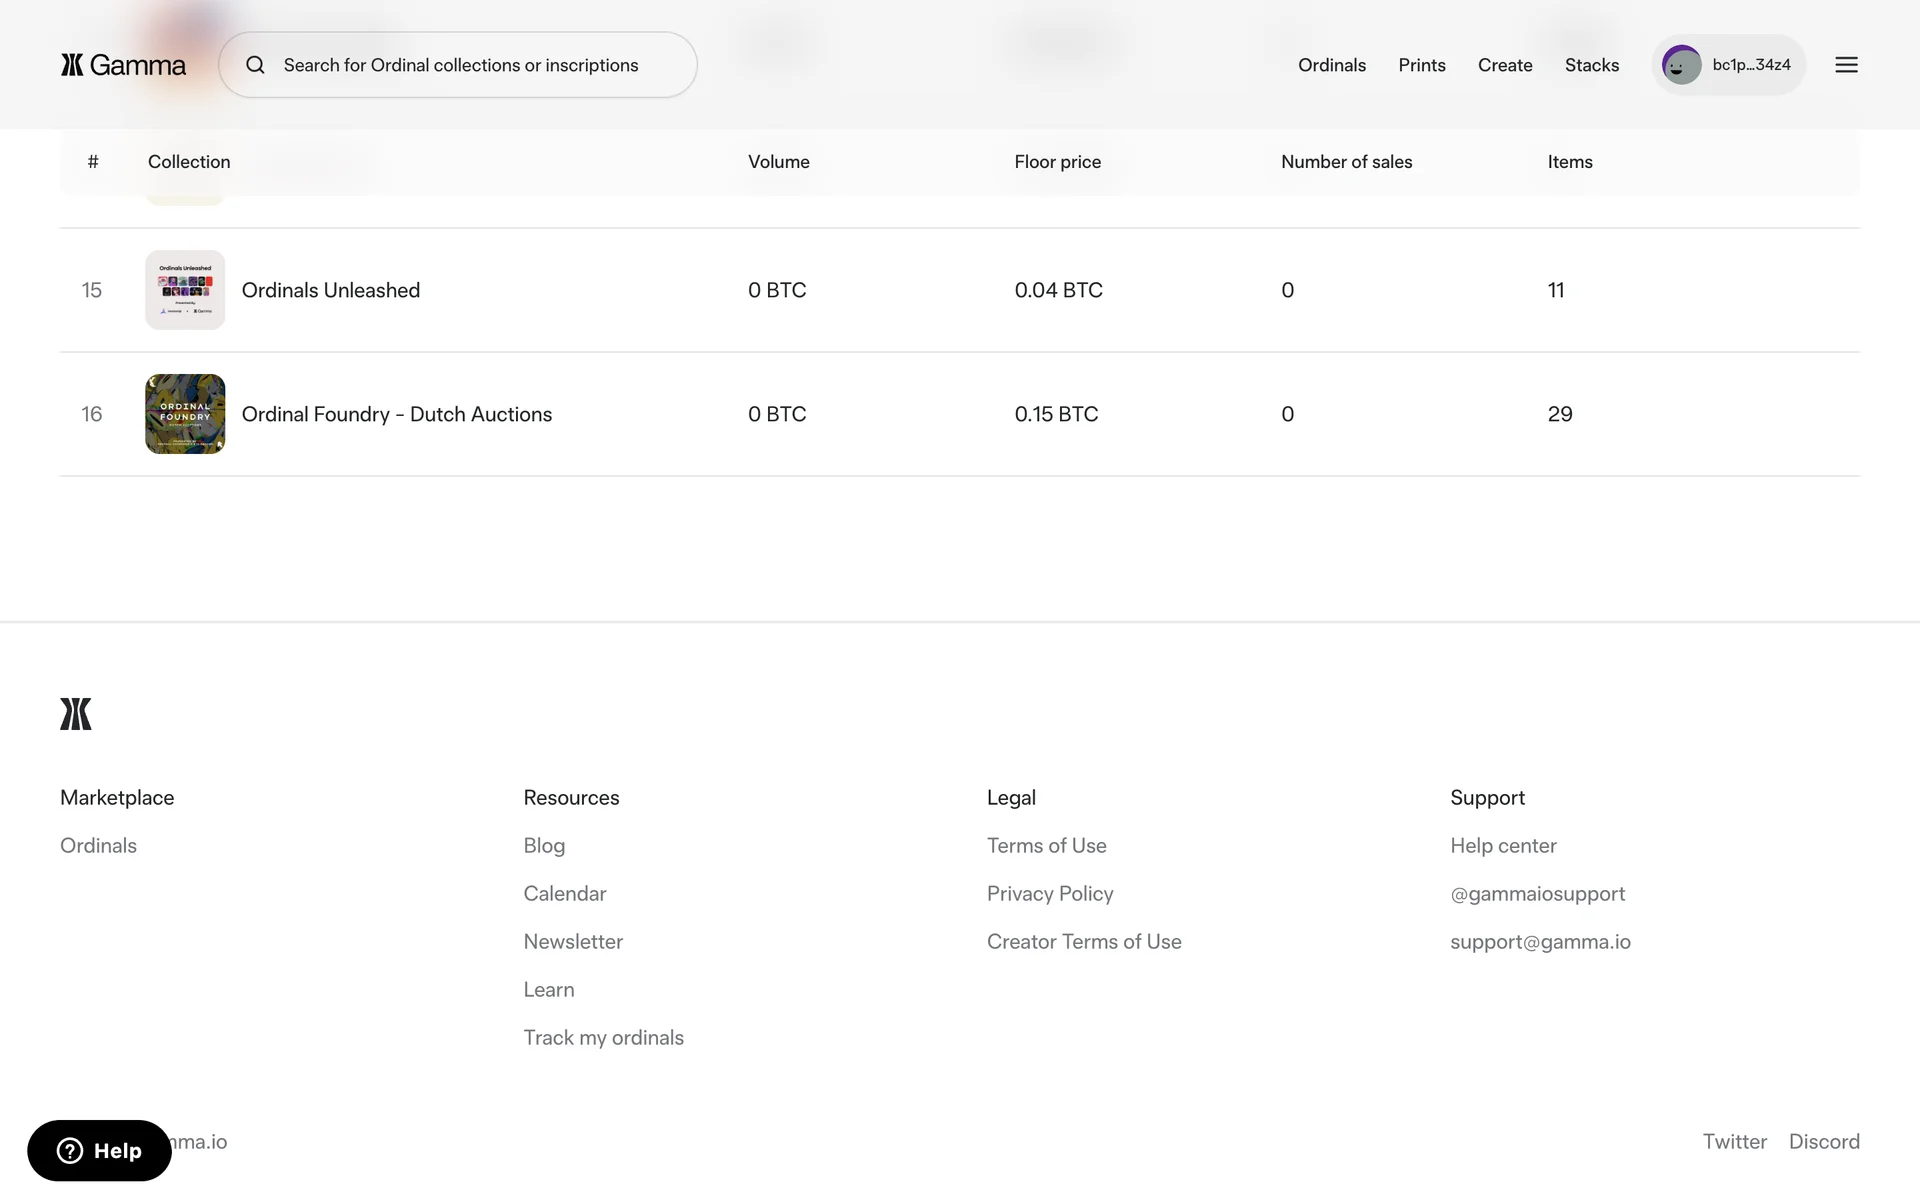The image size is (1920, 1200).
Task: Open the Stacks nav item
Action: pyautogui.click(x=1591, y=65)
